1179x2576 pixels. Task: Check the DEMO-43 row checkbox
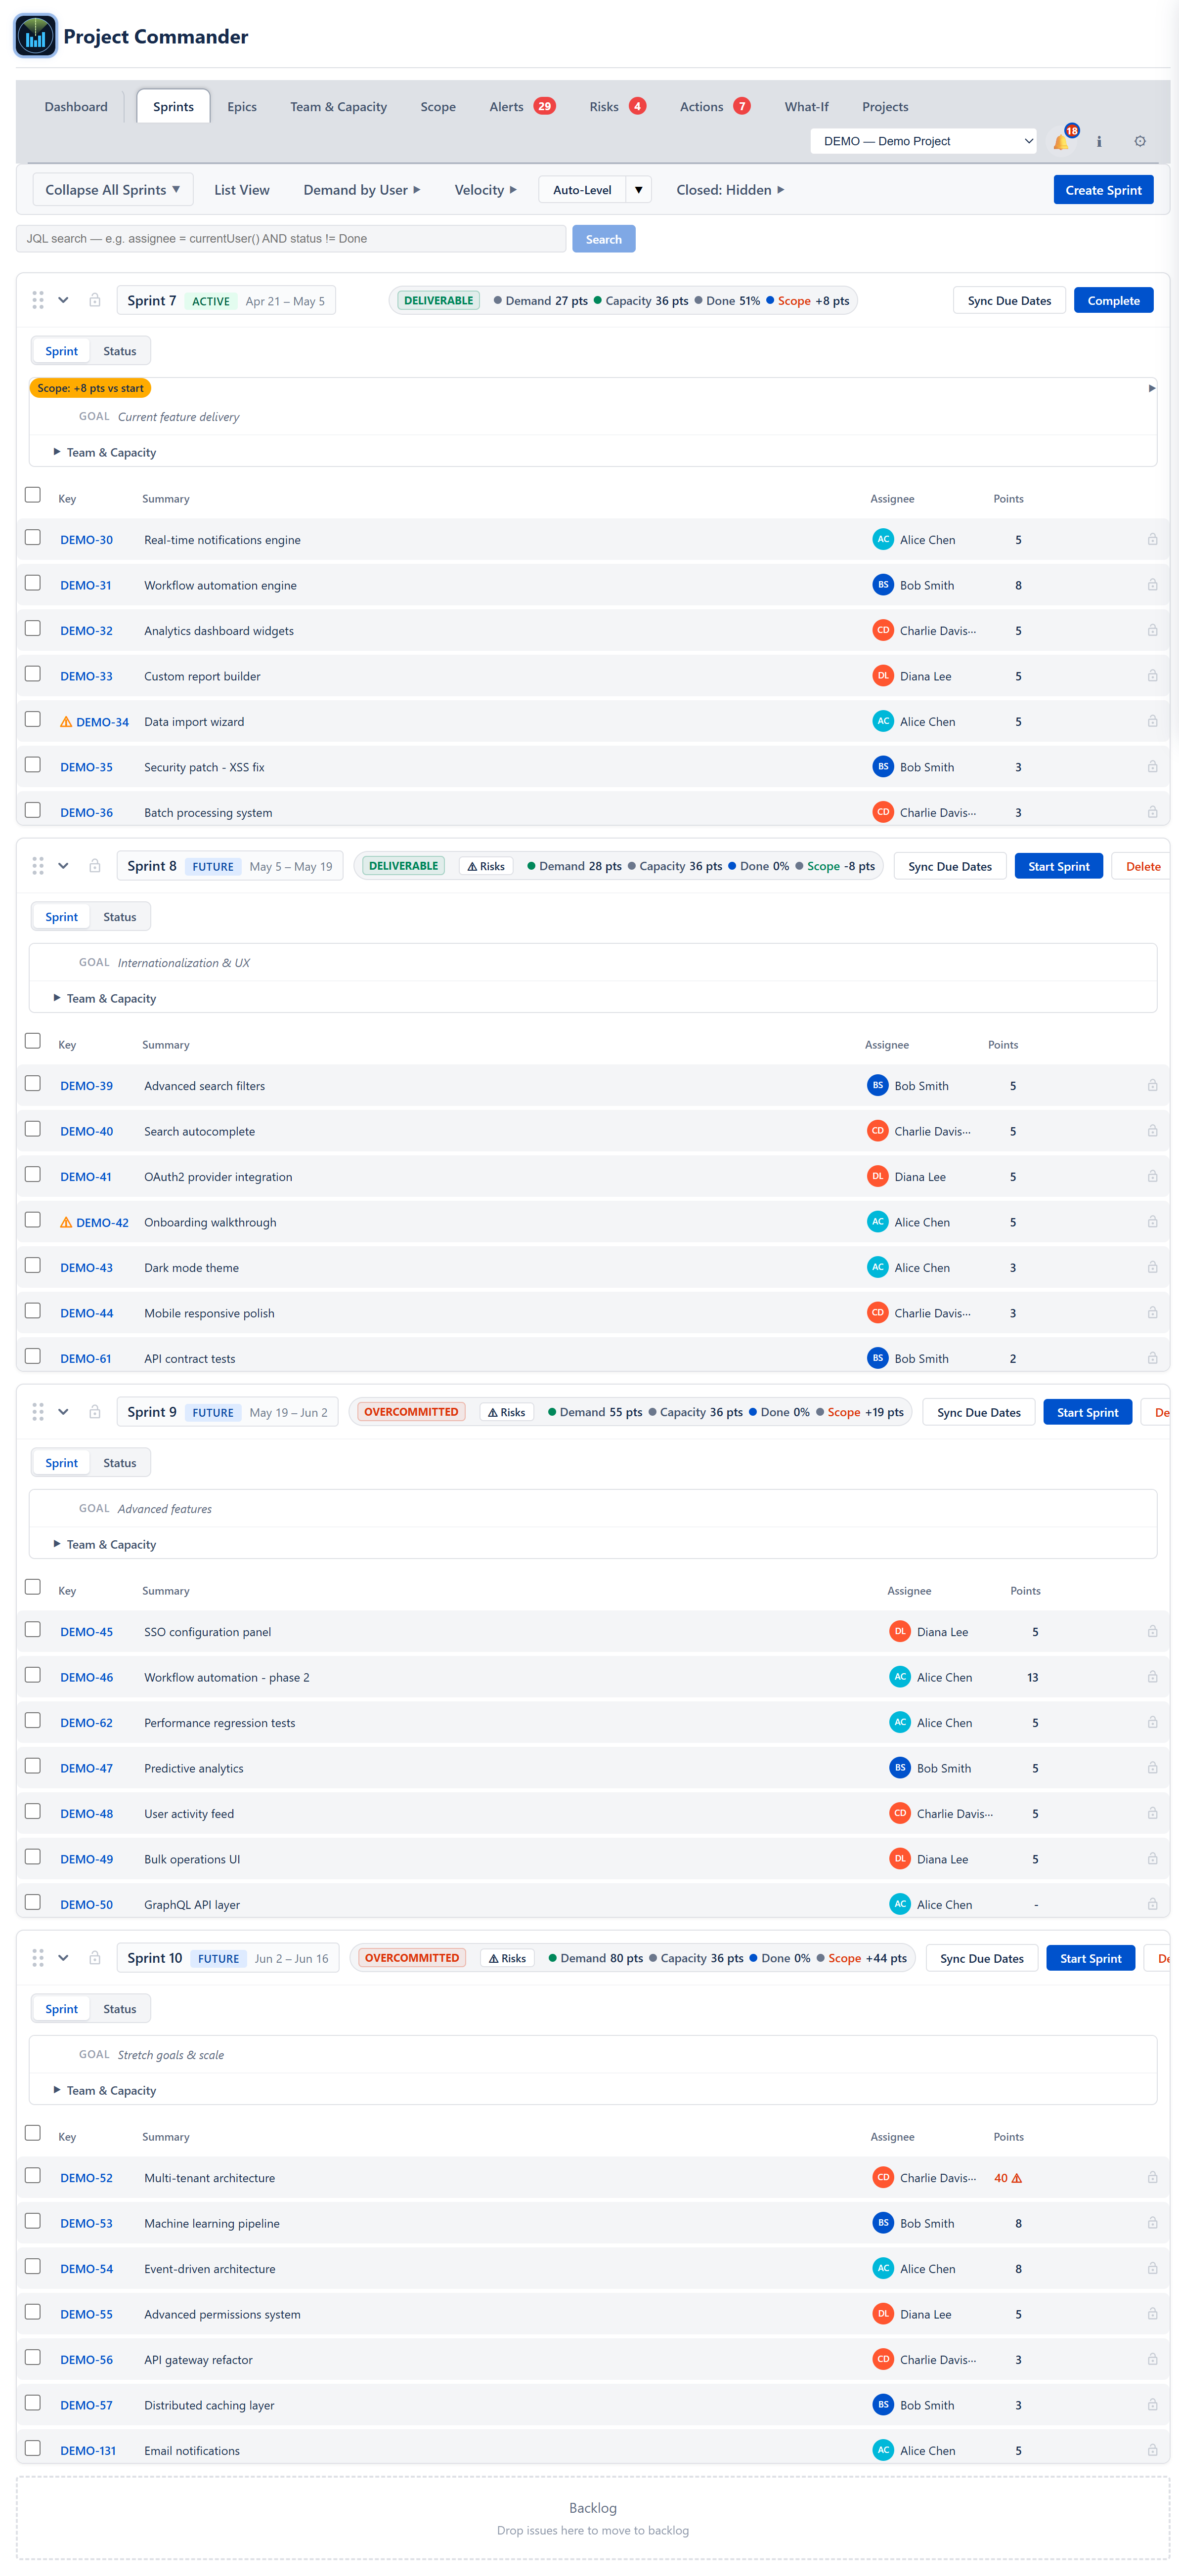[33, 1265]
